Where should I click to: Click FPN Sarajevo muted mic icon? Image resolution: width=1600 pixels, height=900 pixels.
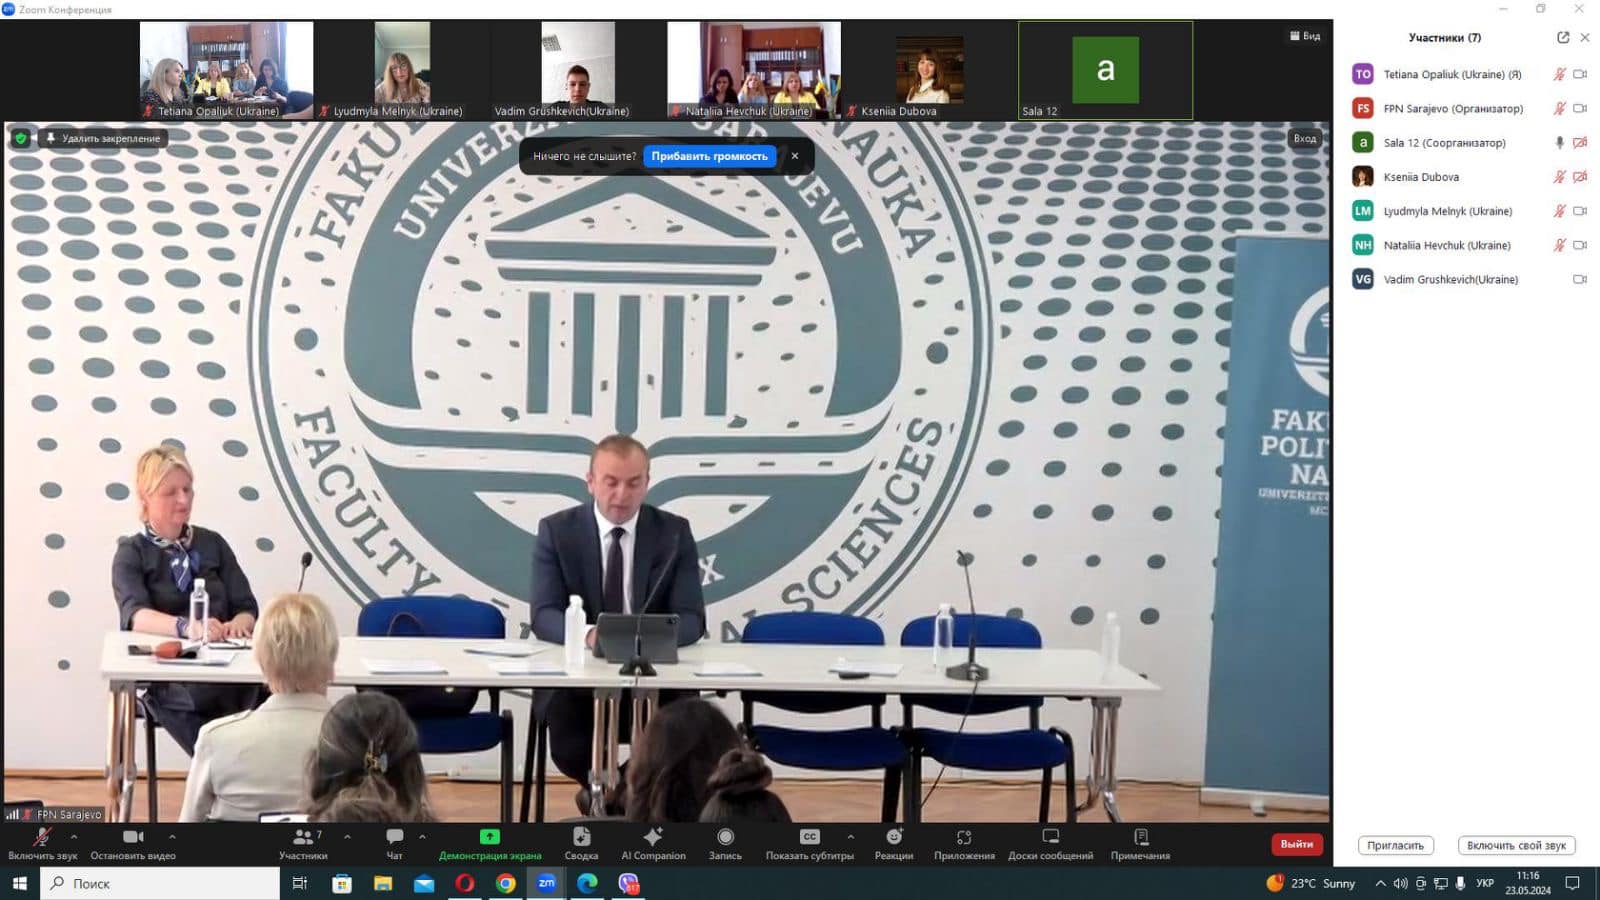coord(1559,108)
